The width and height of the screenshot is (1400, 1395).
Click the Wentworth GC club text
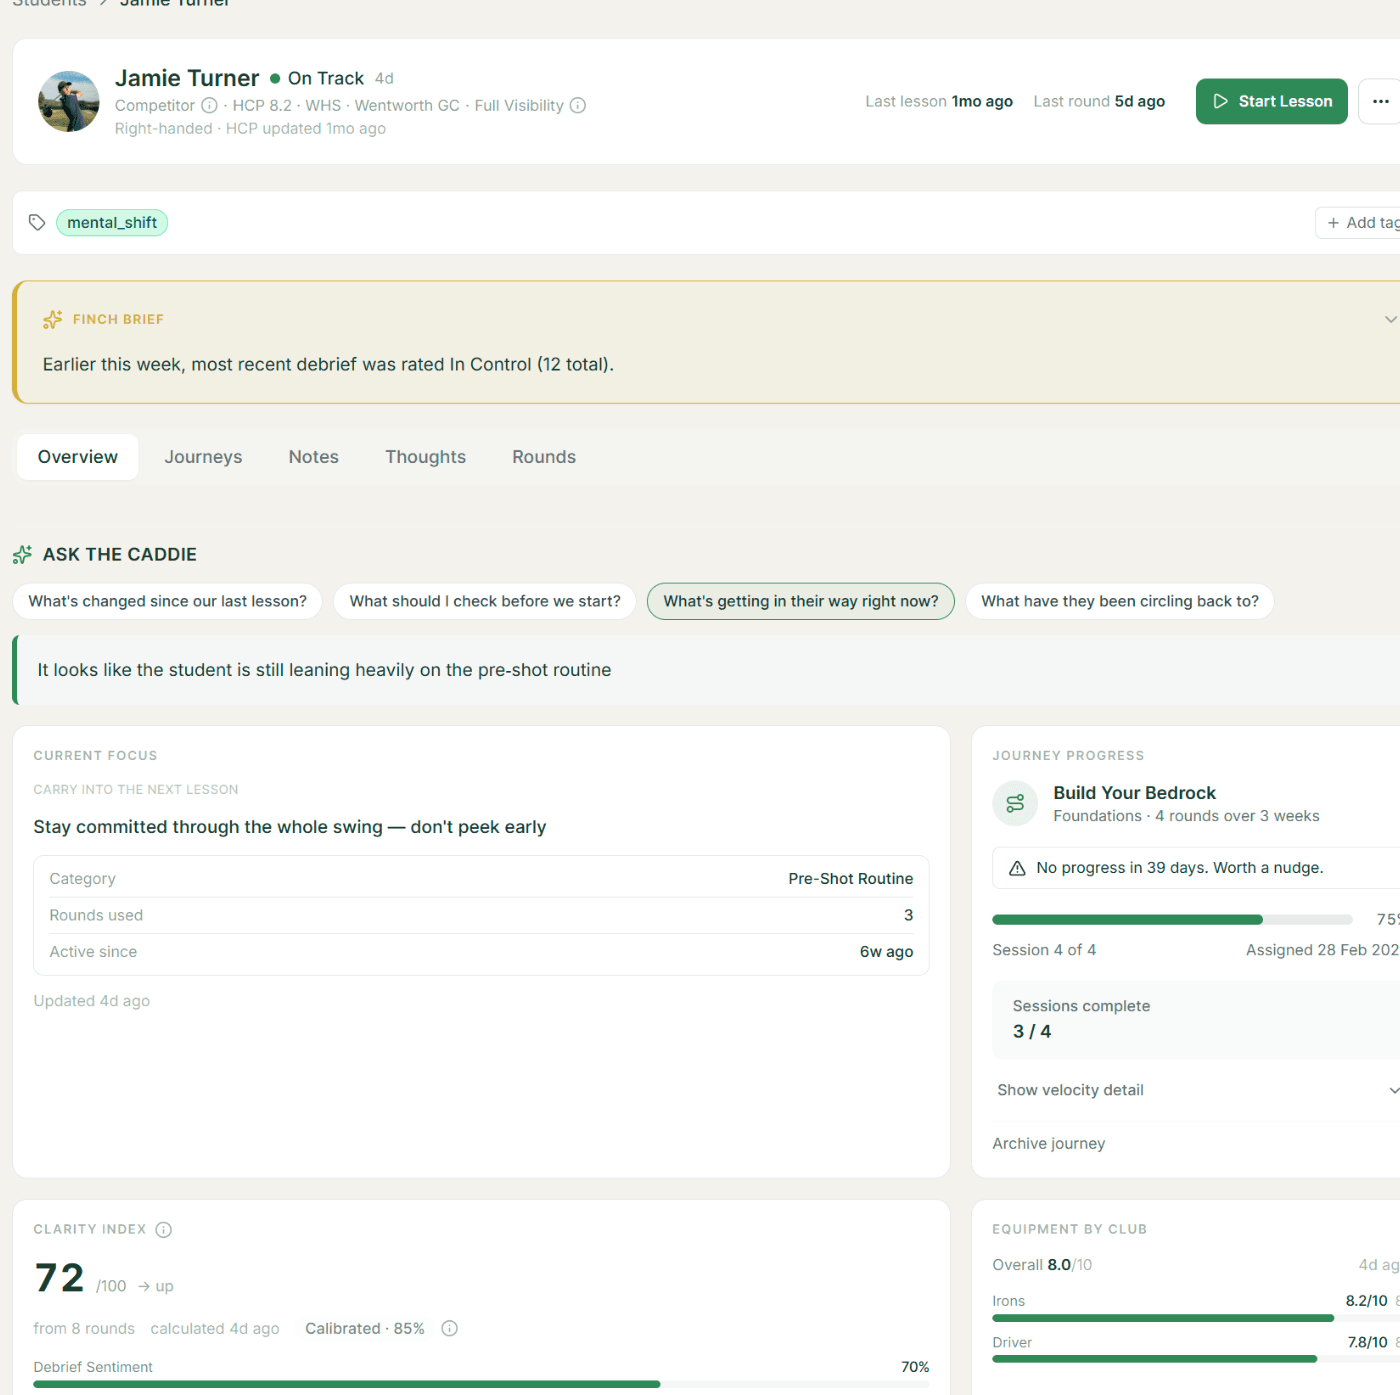(407, 106)
